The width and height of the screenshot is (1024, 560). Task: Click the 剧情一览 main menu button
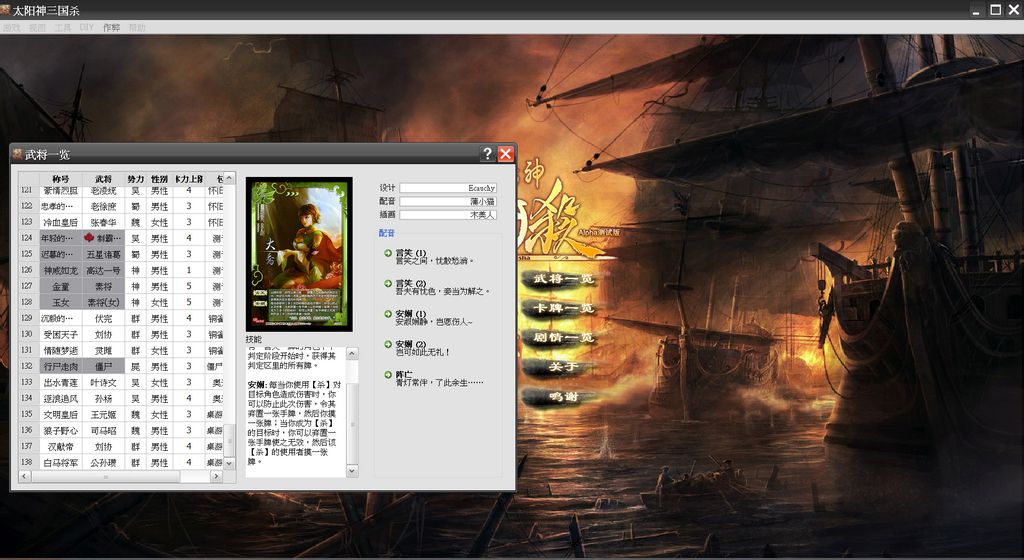[563, 338]
